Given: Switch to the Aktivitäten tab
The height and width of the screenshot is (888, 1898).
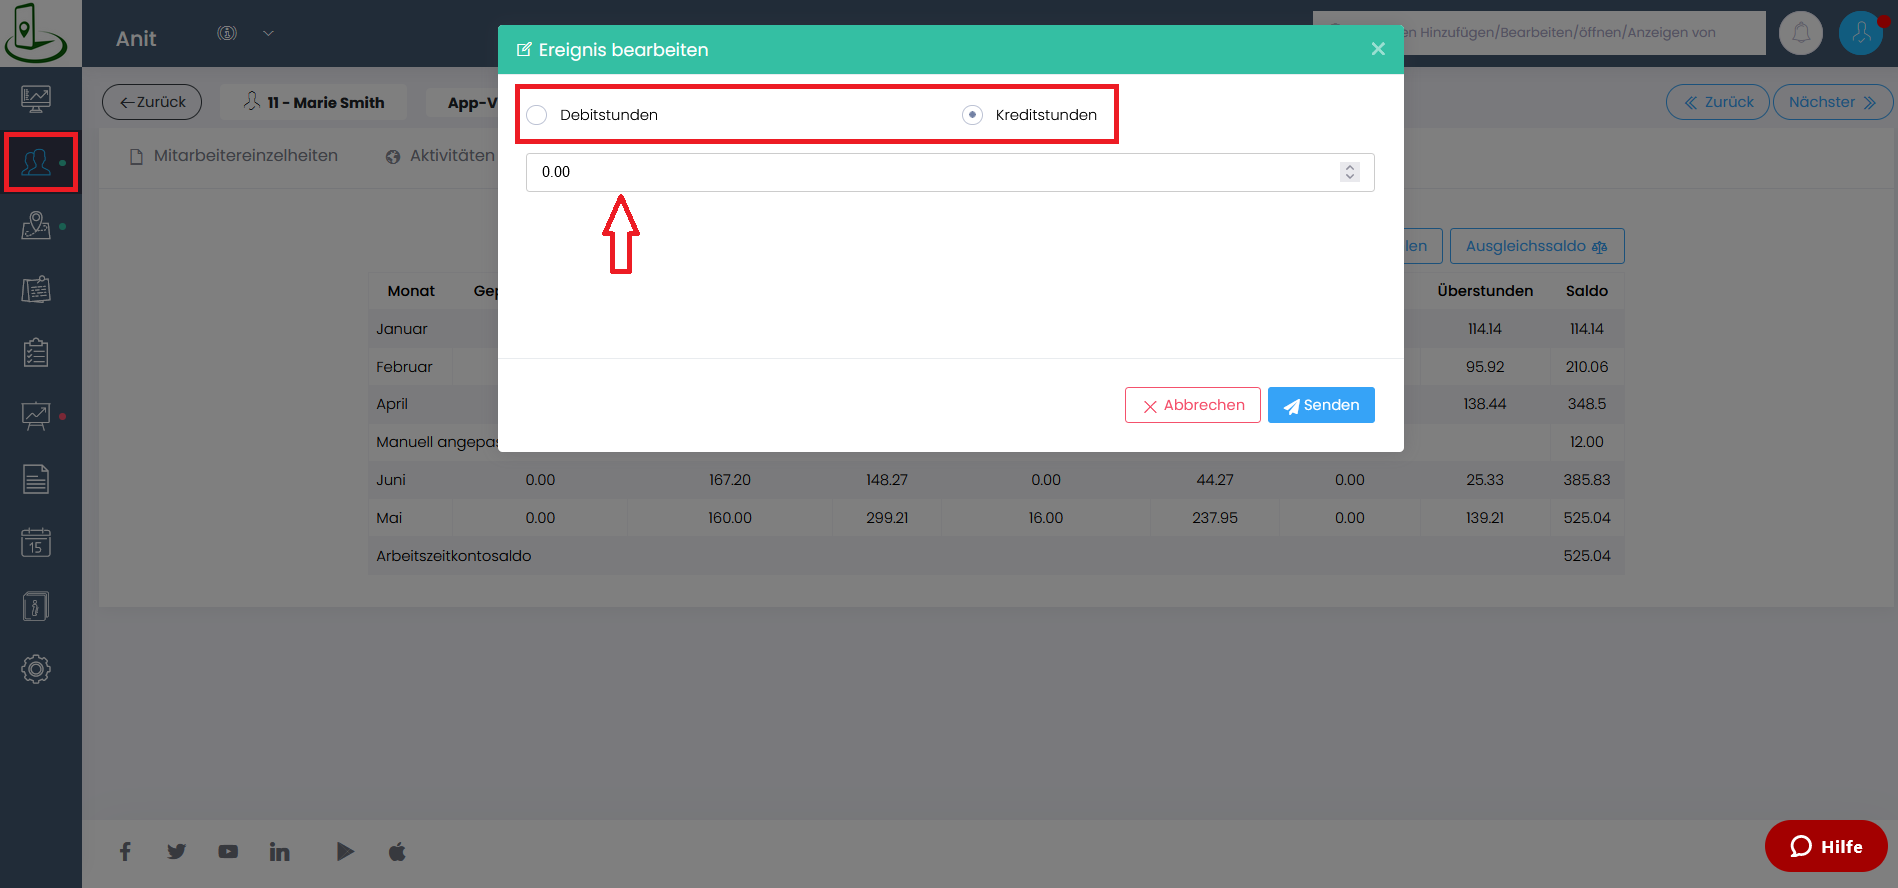Looking at the screenshot, I should (441, 156).
